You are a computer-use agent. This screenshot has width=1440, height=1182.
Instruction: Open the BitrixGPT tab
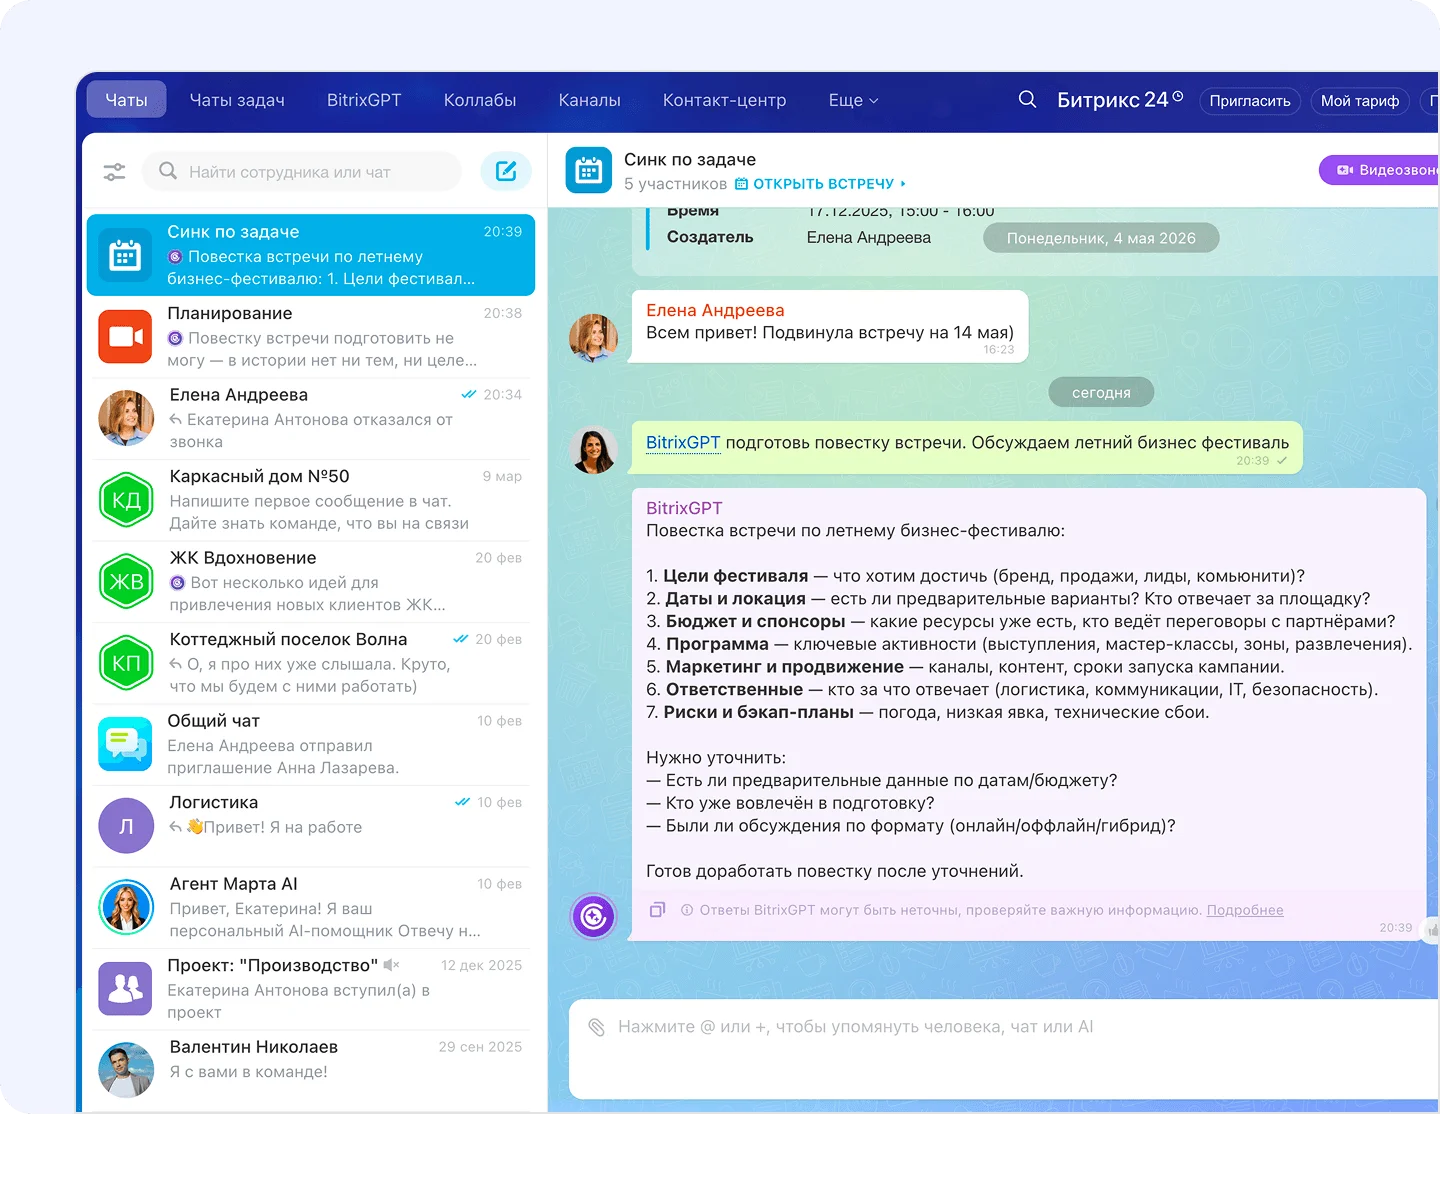pos(364,100)
